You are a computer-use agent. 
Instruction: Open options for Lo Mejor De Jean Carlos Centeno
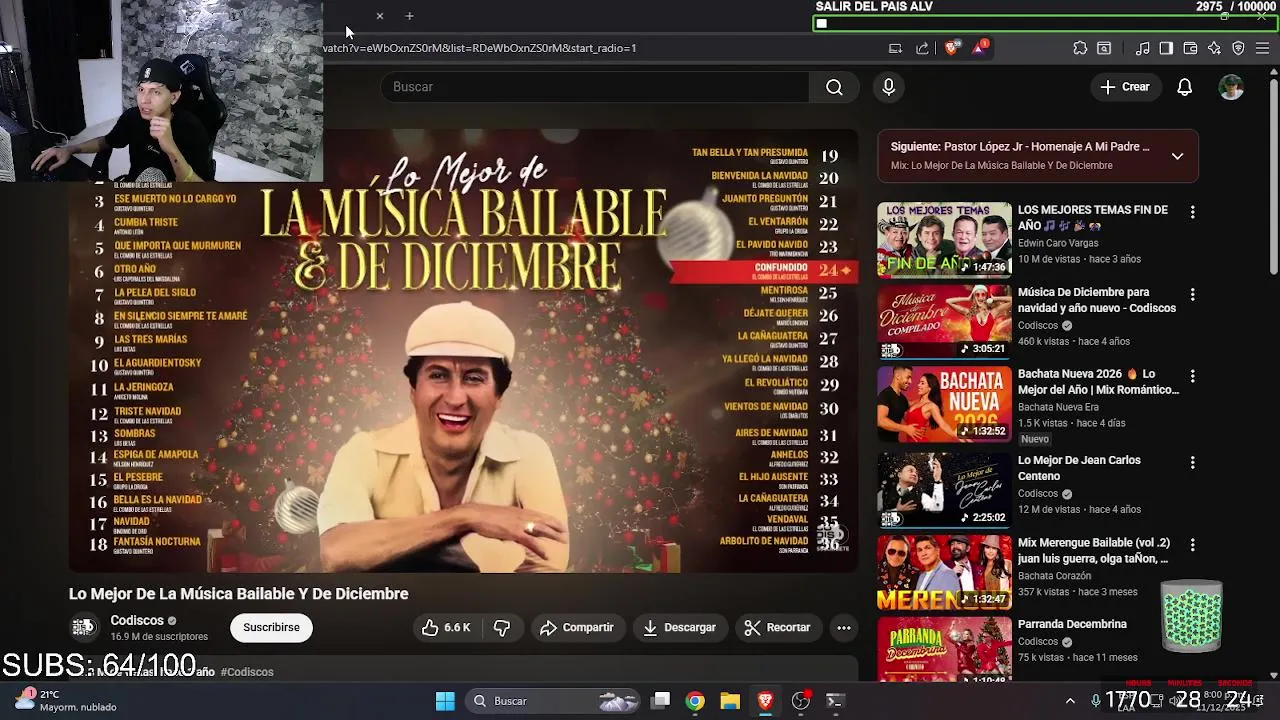(x=1192, y=462)
